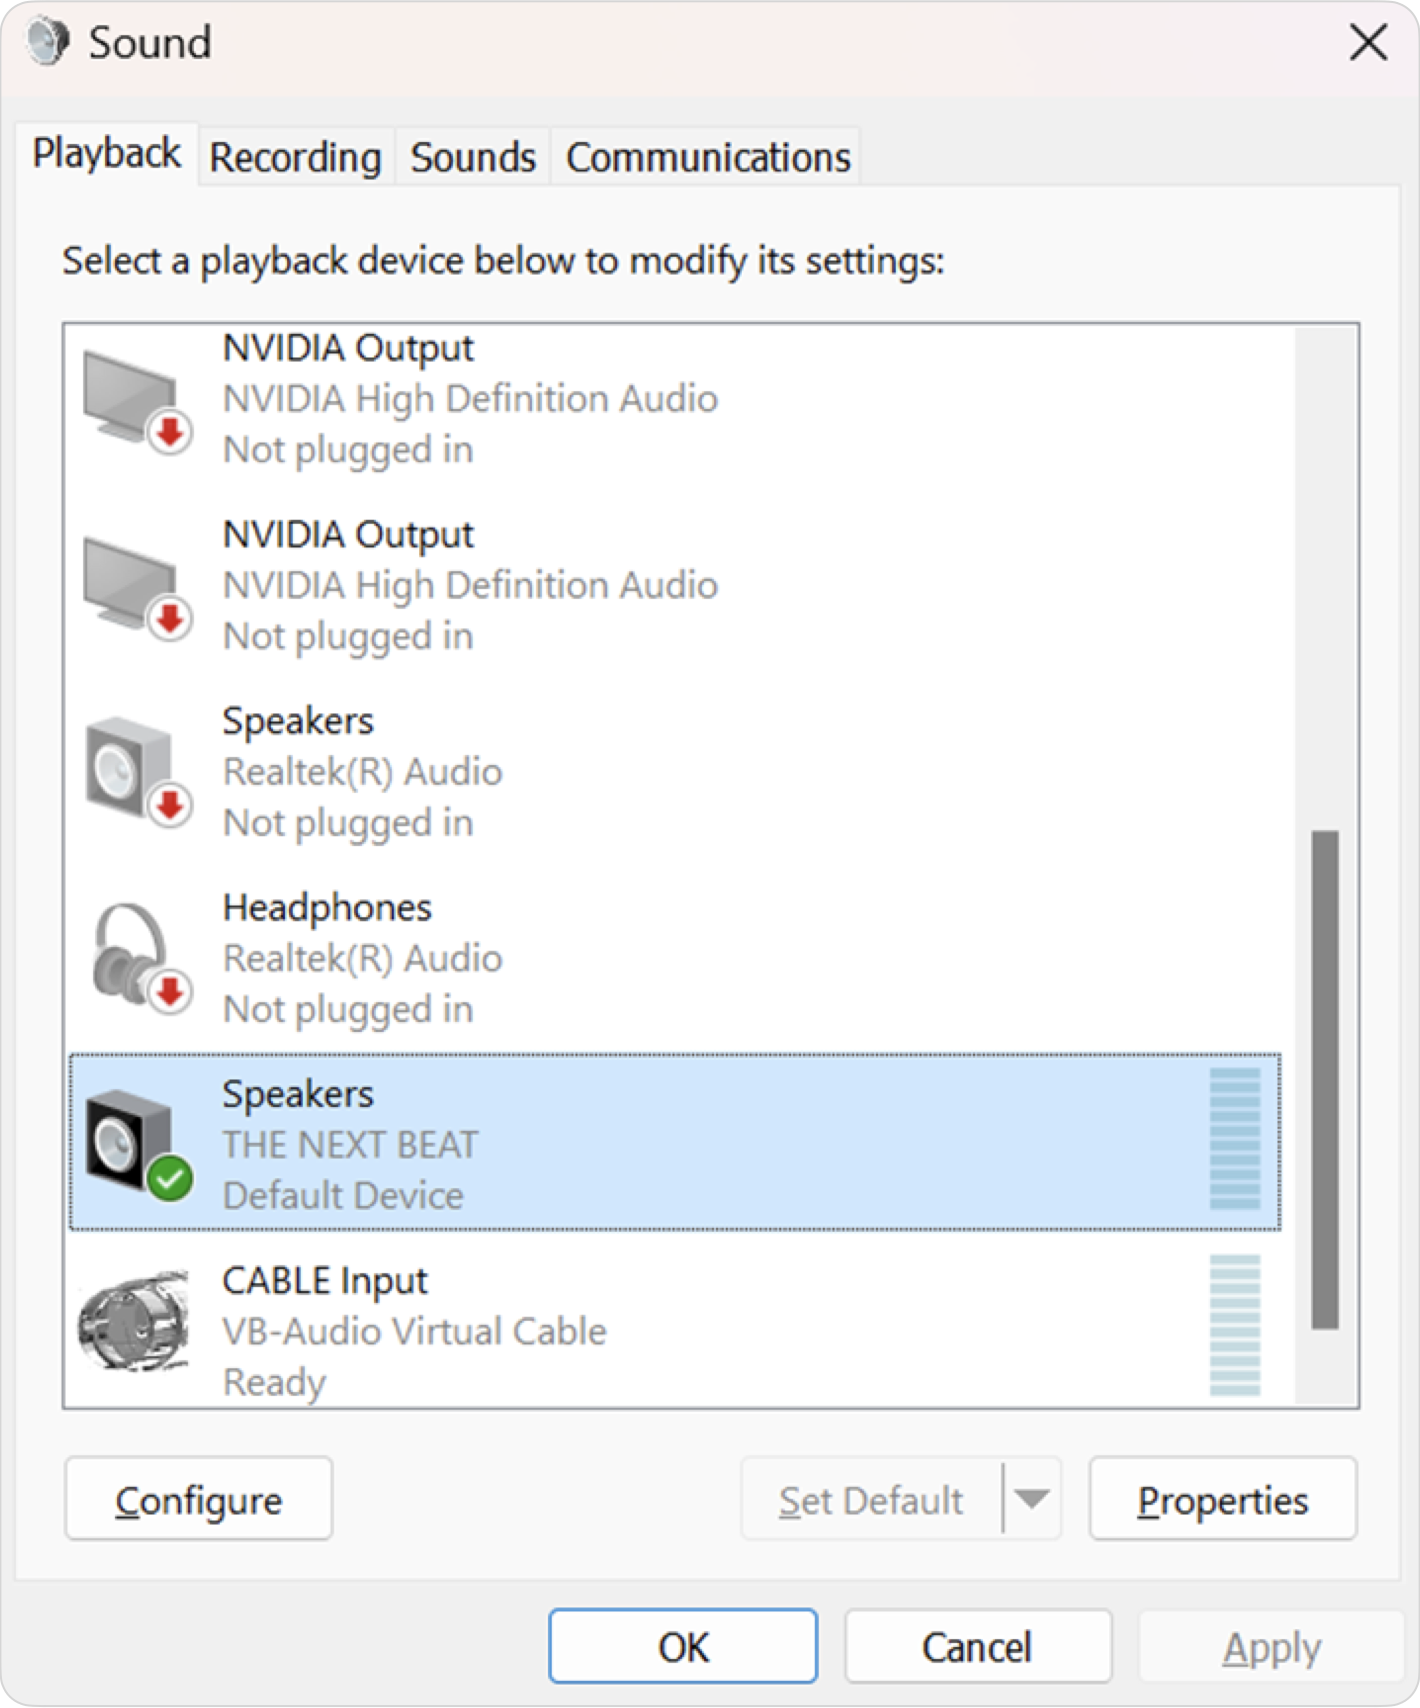Confirm the dialog with OK
Screen dimensions: 1420x1708
[x=683, y=1647]
